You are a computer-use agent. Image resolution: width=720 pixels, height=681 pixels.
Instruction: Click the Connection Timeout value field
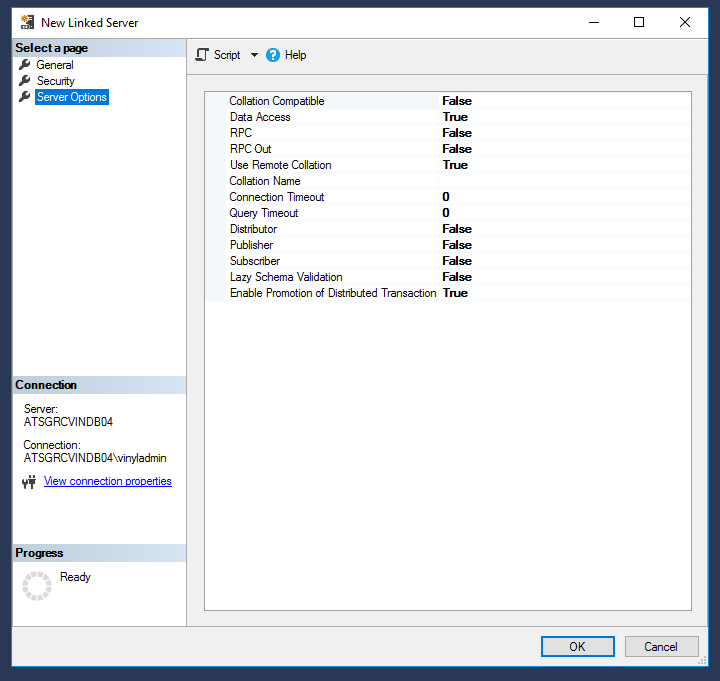coord(446,197)
